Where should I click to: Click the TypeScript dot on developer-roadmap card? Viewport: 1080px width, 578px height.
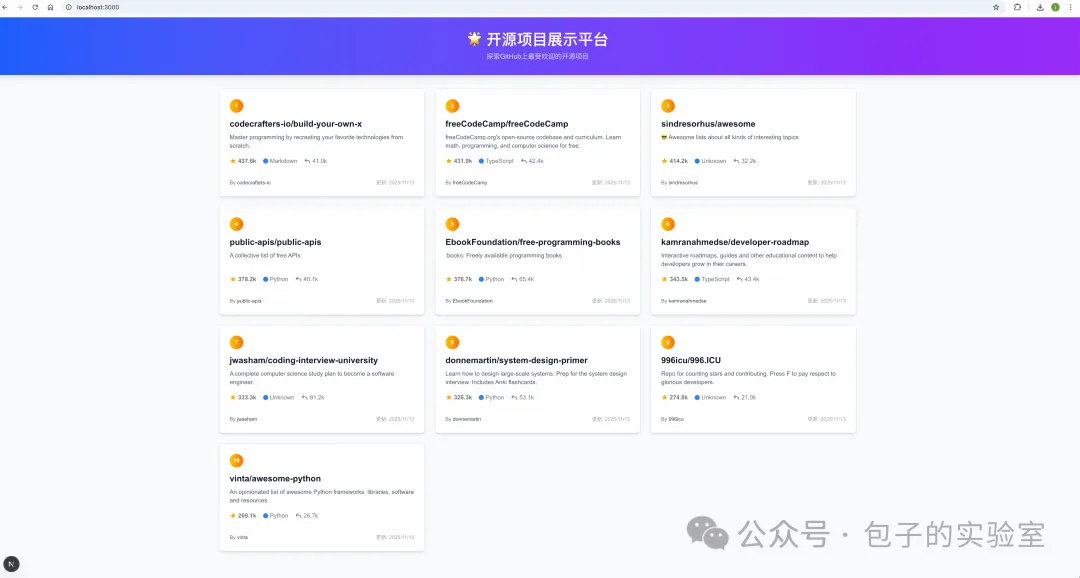(697, 280)
